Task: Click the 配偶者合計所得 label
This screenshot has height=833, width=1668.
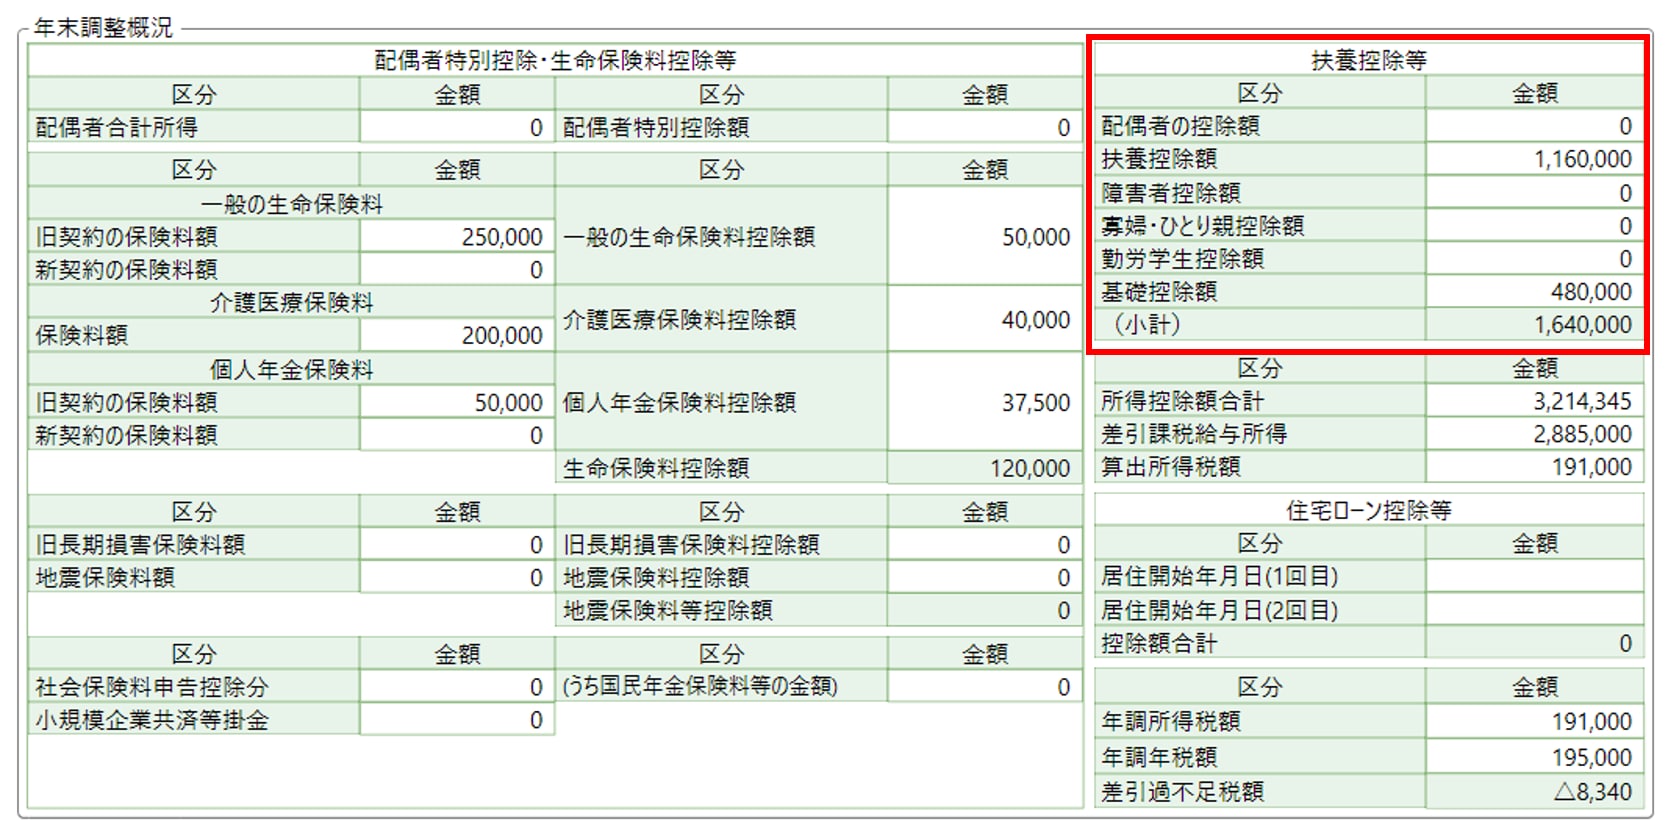Action: (x=117, y=127)
